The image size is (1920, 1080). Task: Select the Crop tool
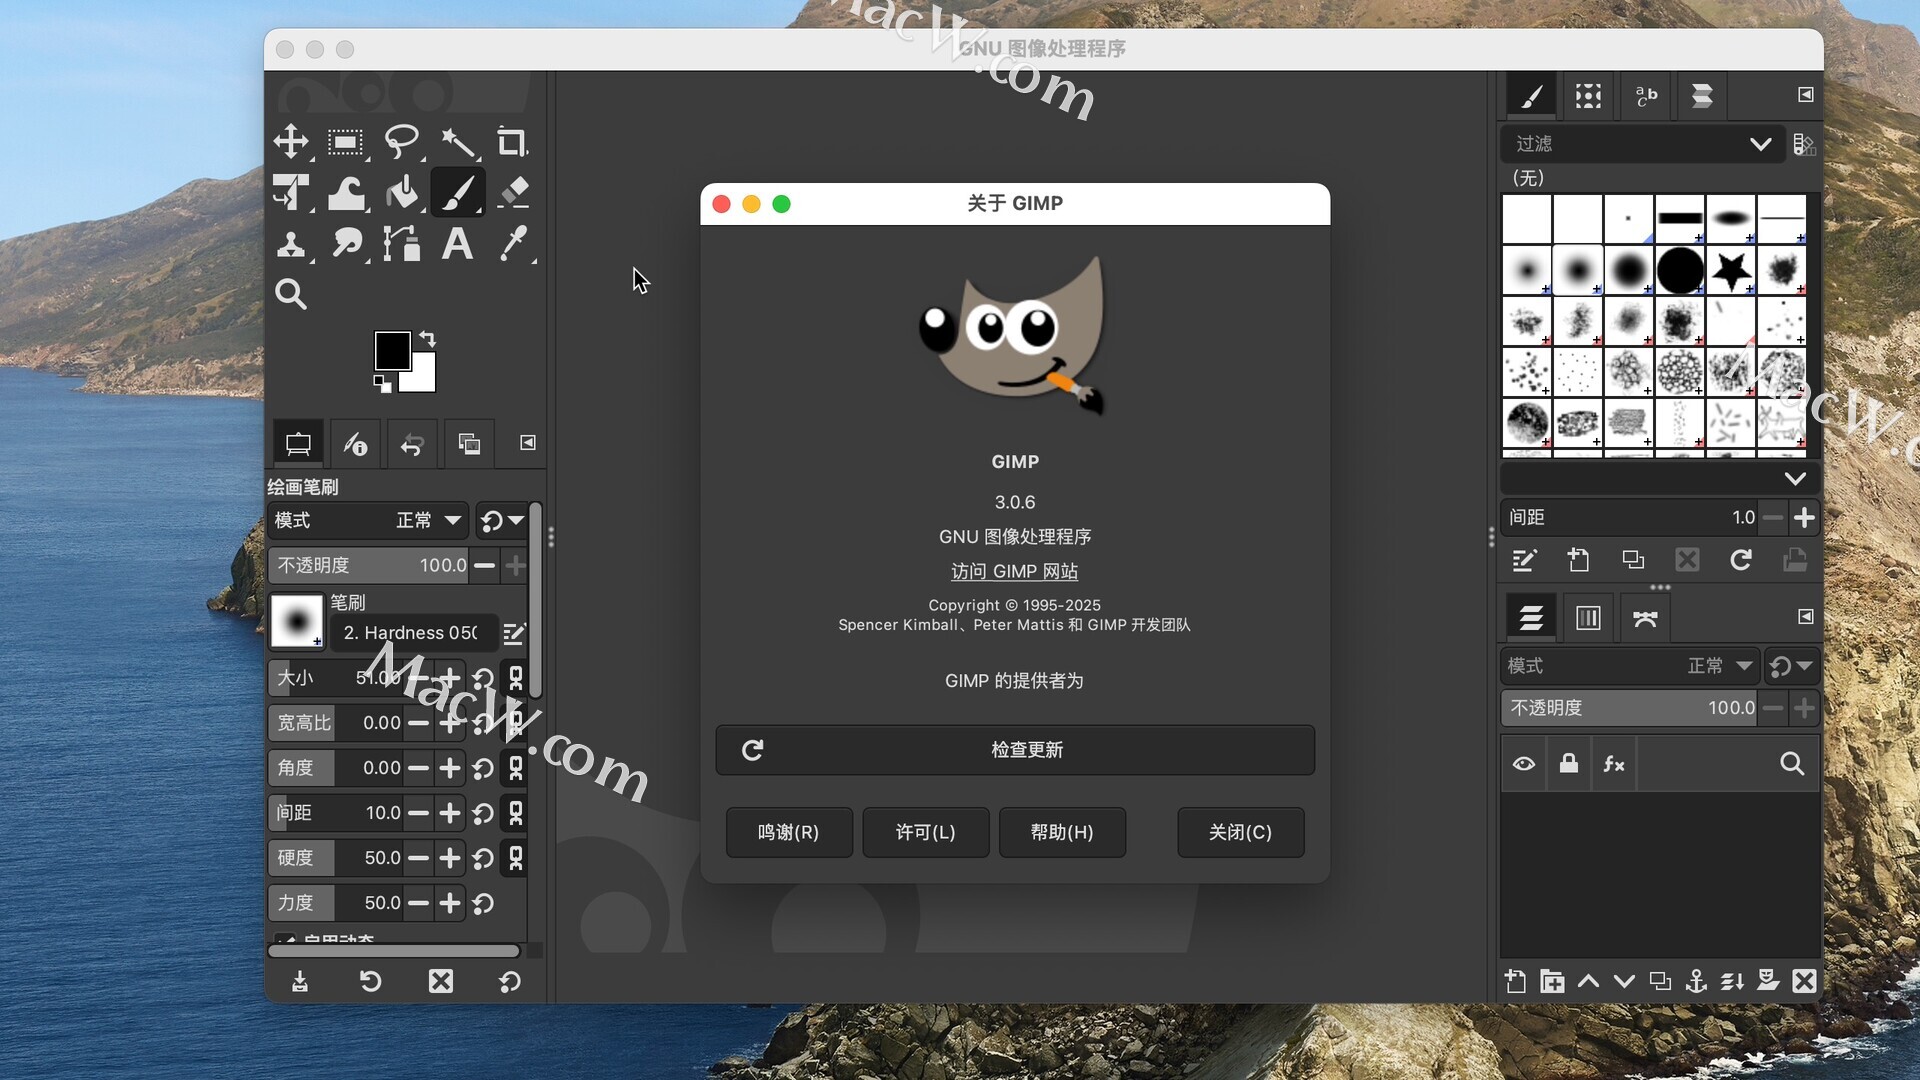pyautogui.click(x=512, y=142)
